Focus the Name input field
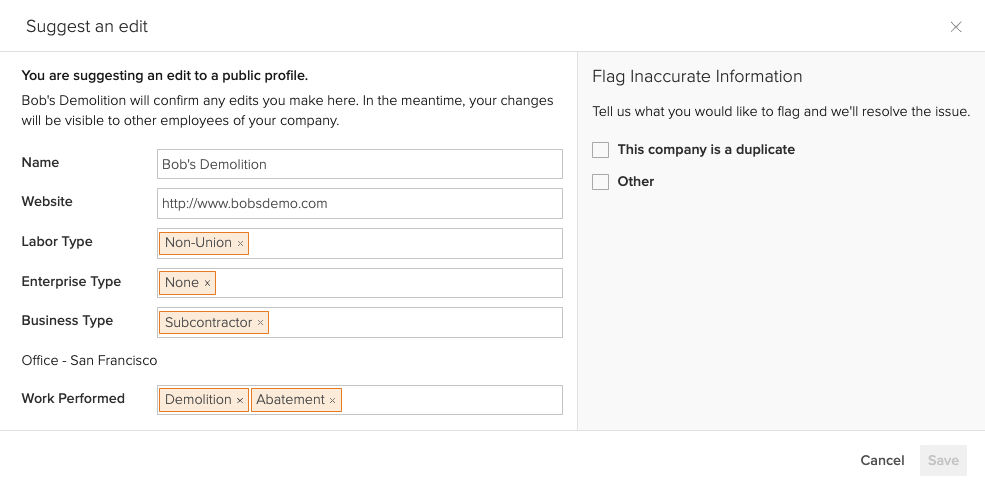 pyautogui.click(x=360, y=164)
